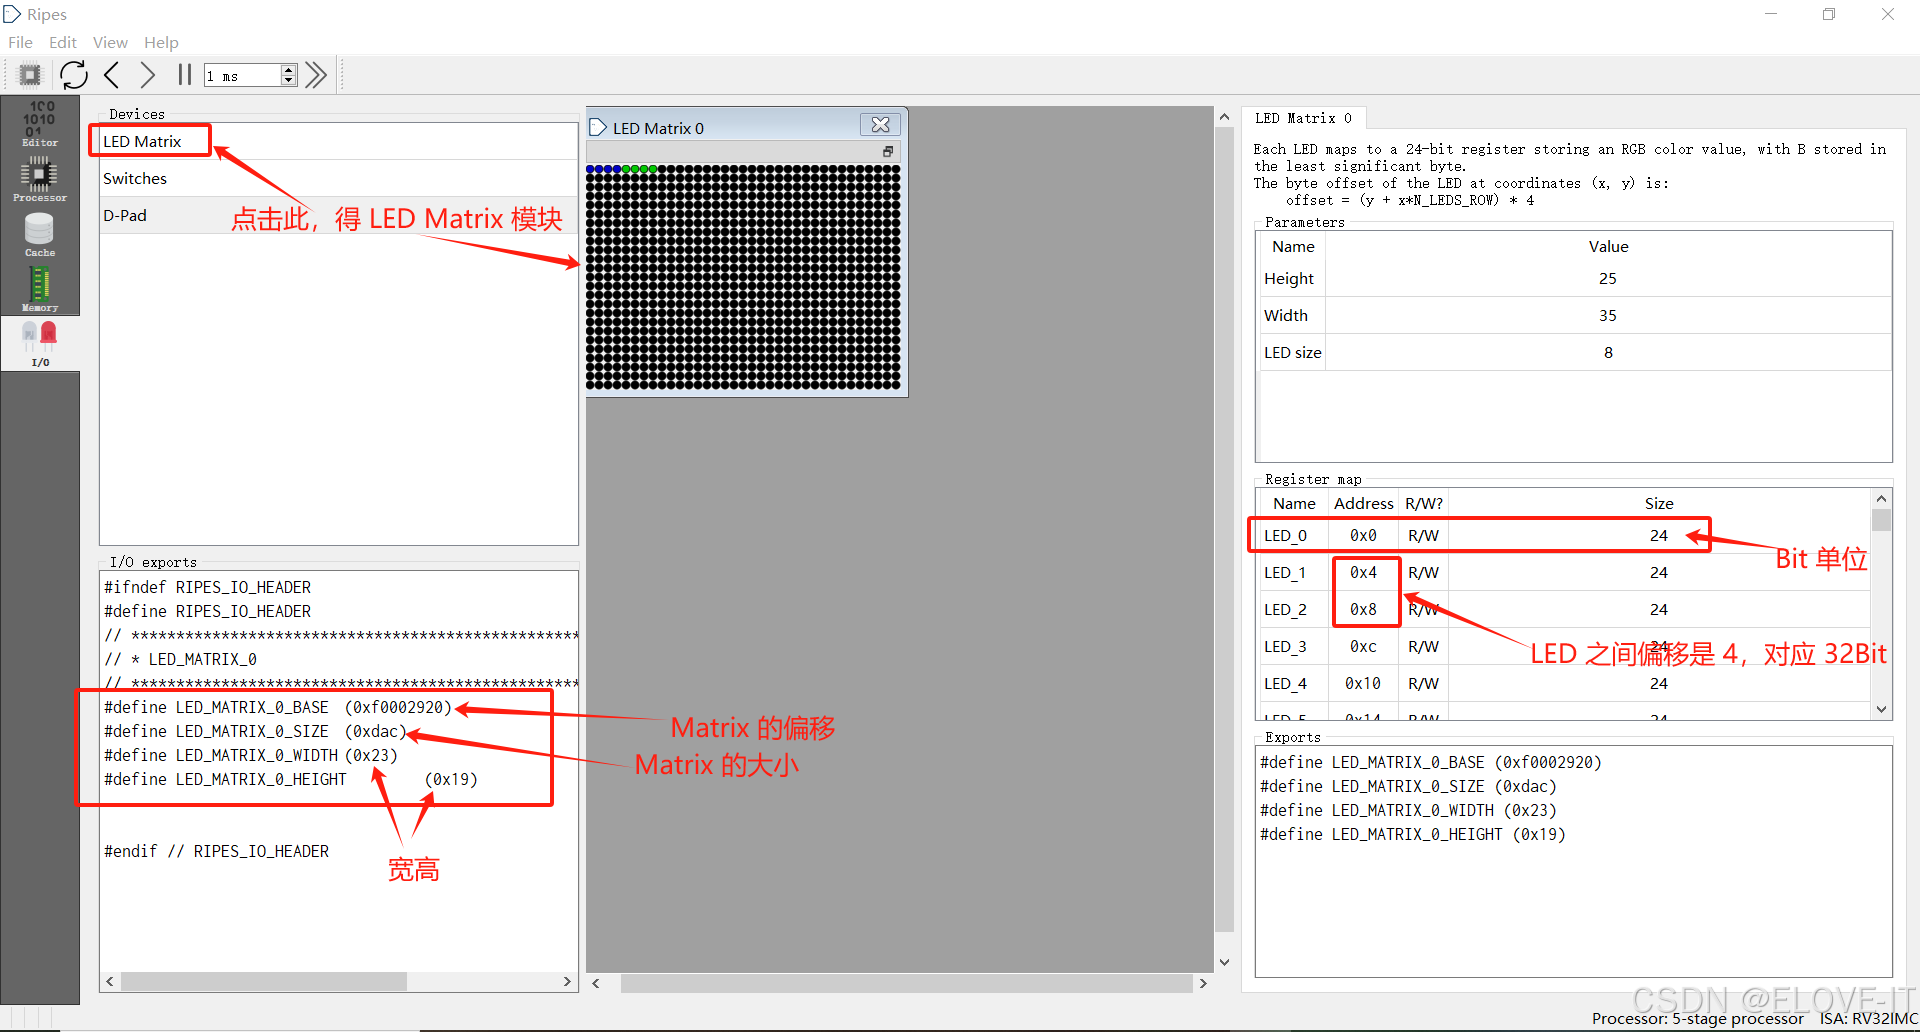Pause the automatic clocking
The height and width of the screenshot is (1032, 1920).
point(184,75)
